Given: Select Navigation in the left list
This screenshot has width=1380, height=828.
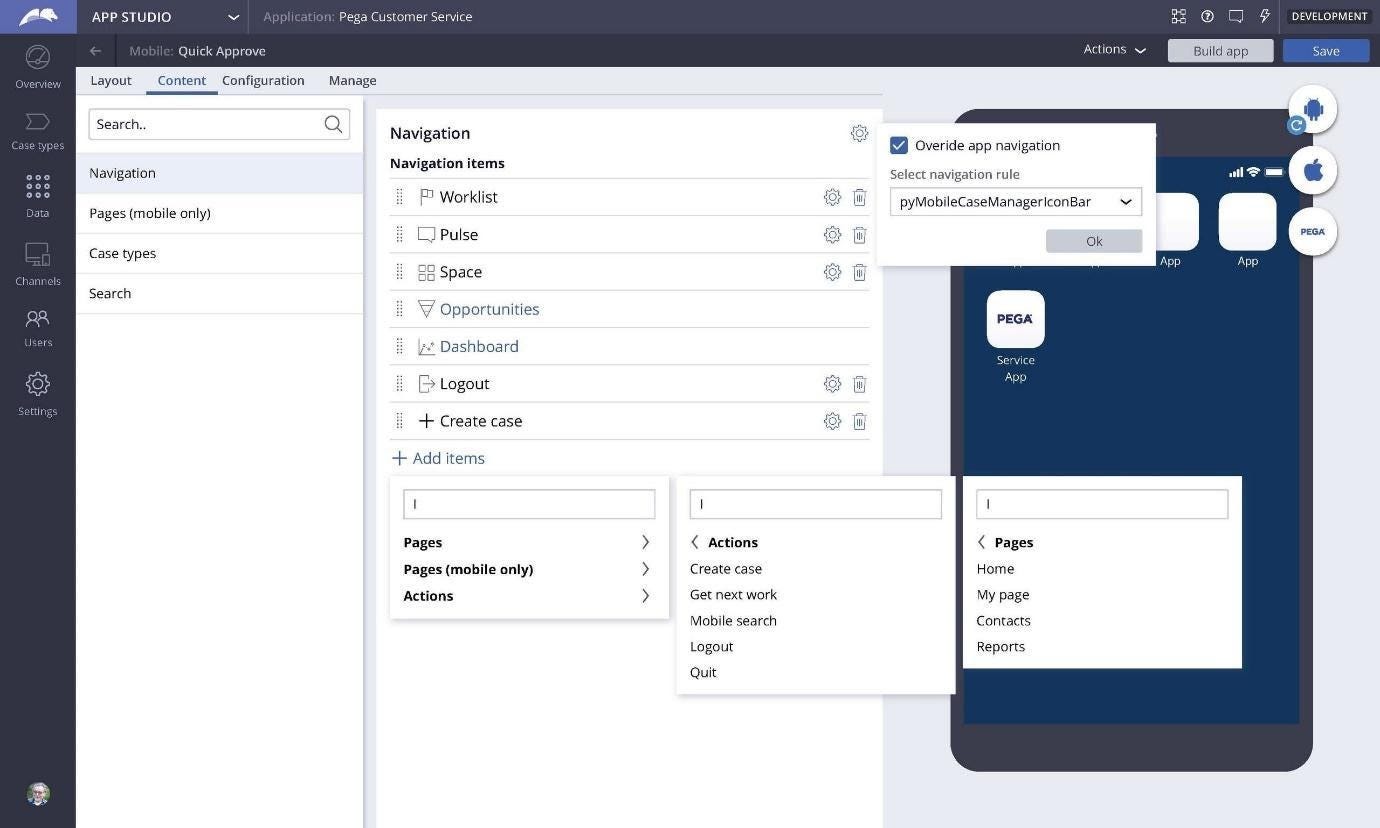Looking at the screenshot, I should pyautogui.click(x=220, y=173).
